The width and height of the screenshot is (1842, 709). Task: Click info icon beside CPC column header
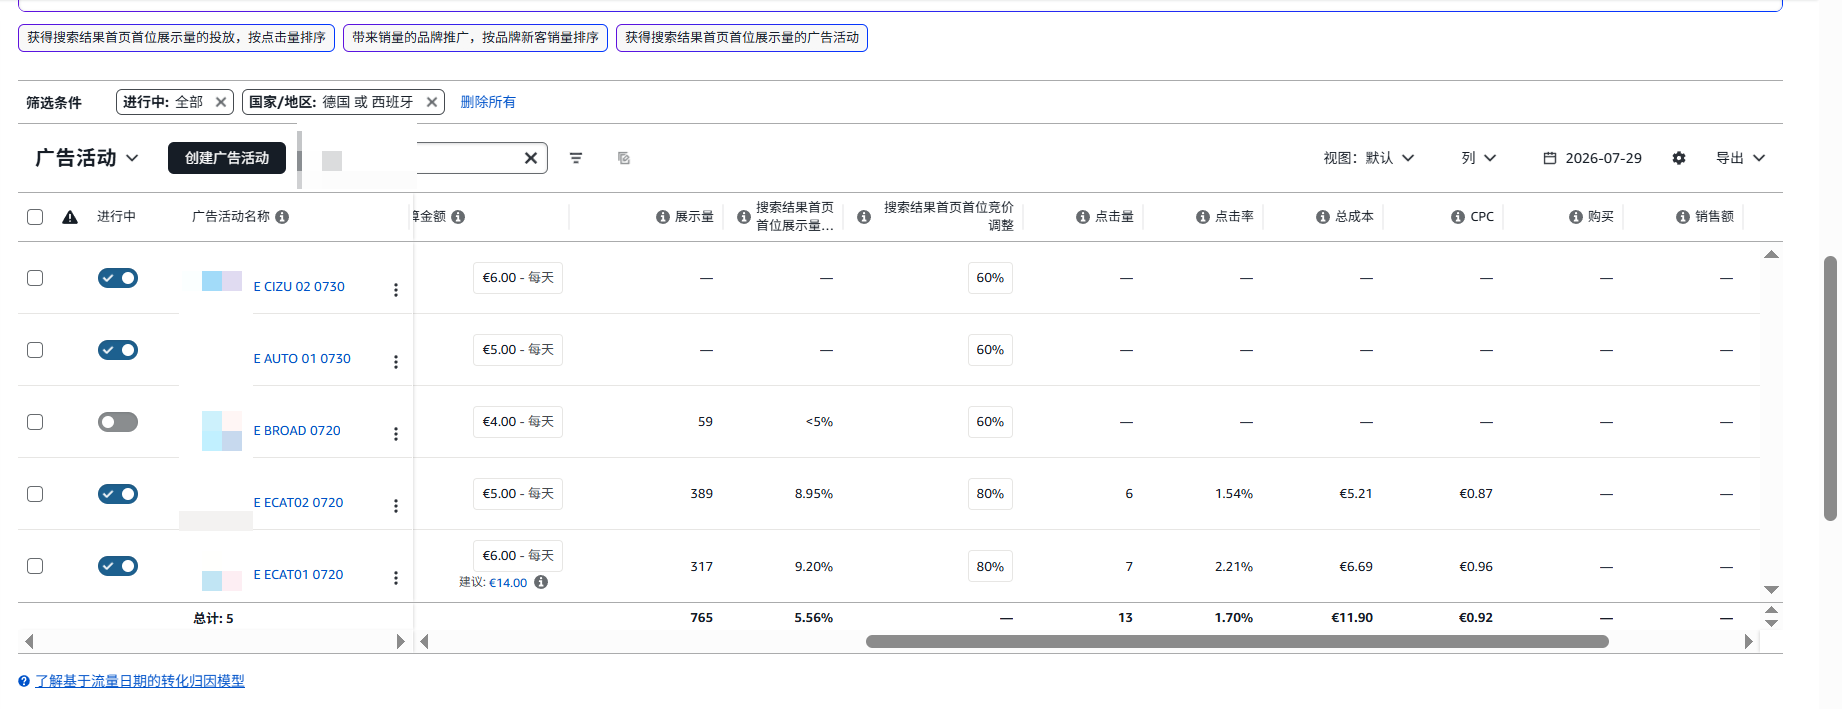pos(1458,217)
